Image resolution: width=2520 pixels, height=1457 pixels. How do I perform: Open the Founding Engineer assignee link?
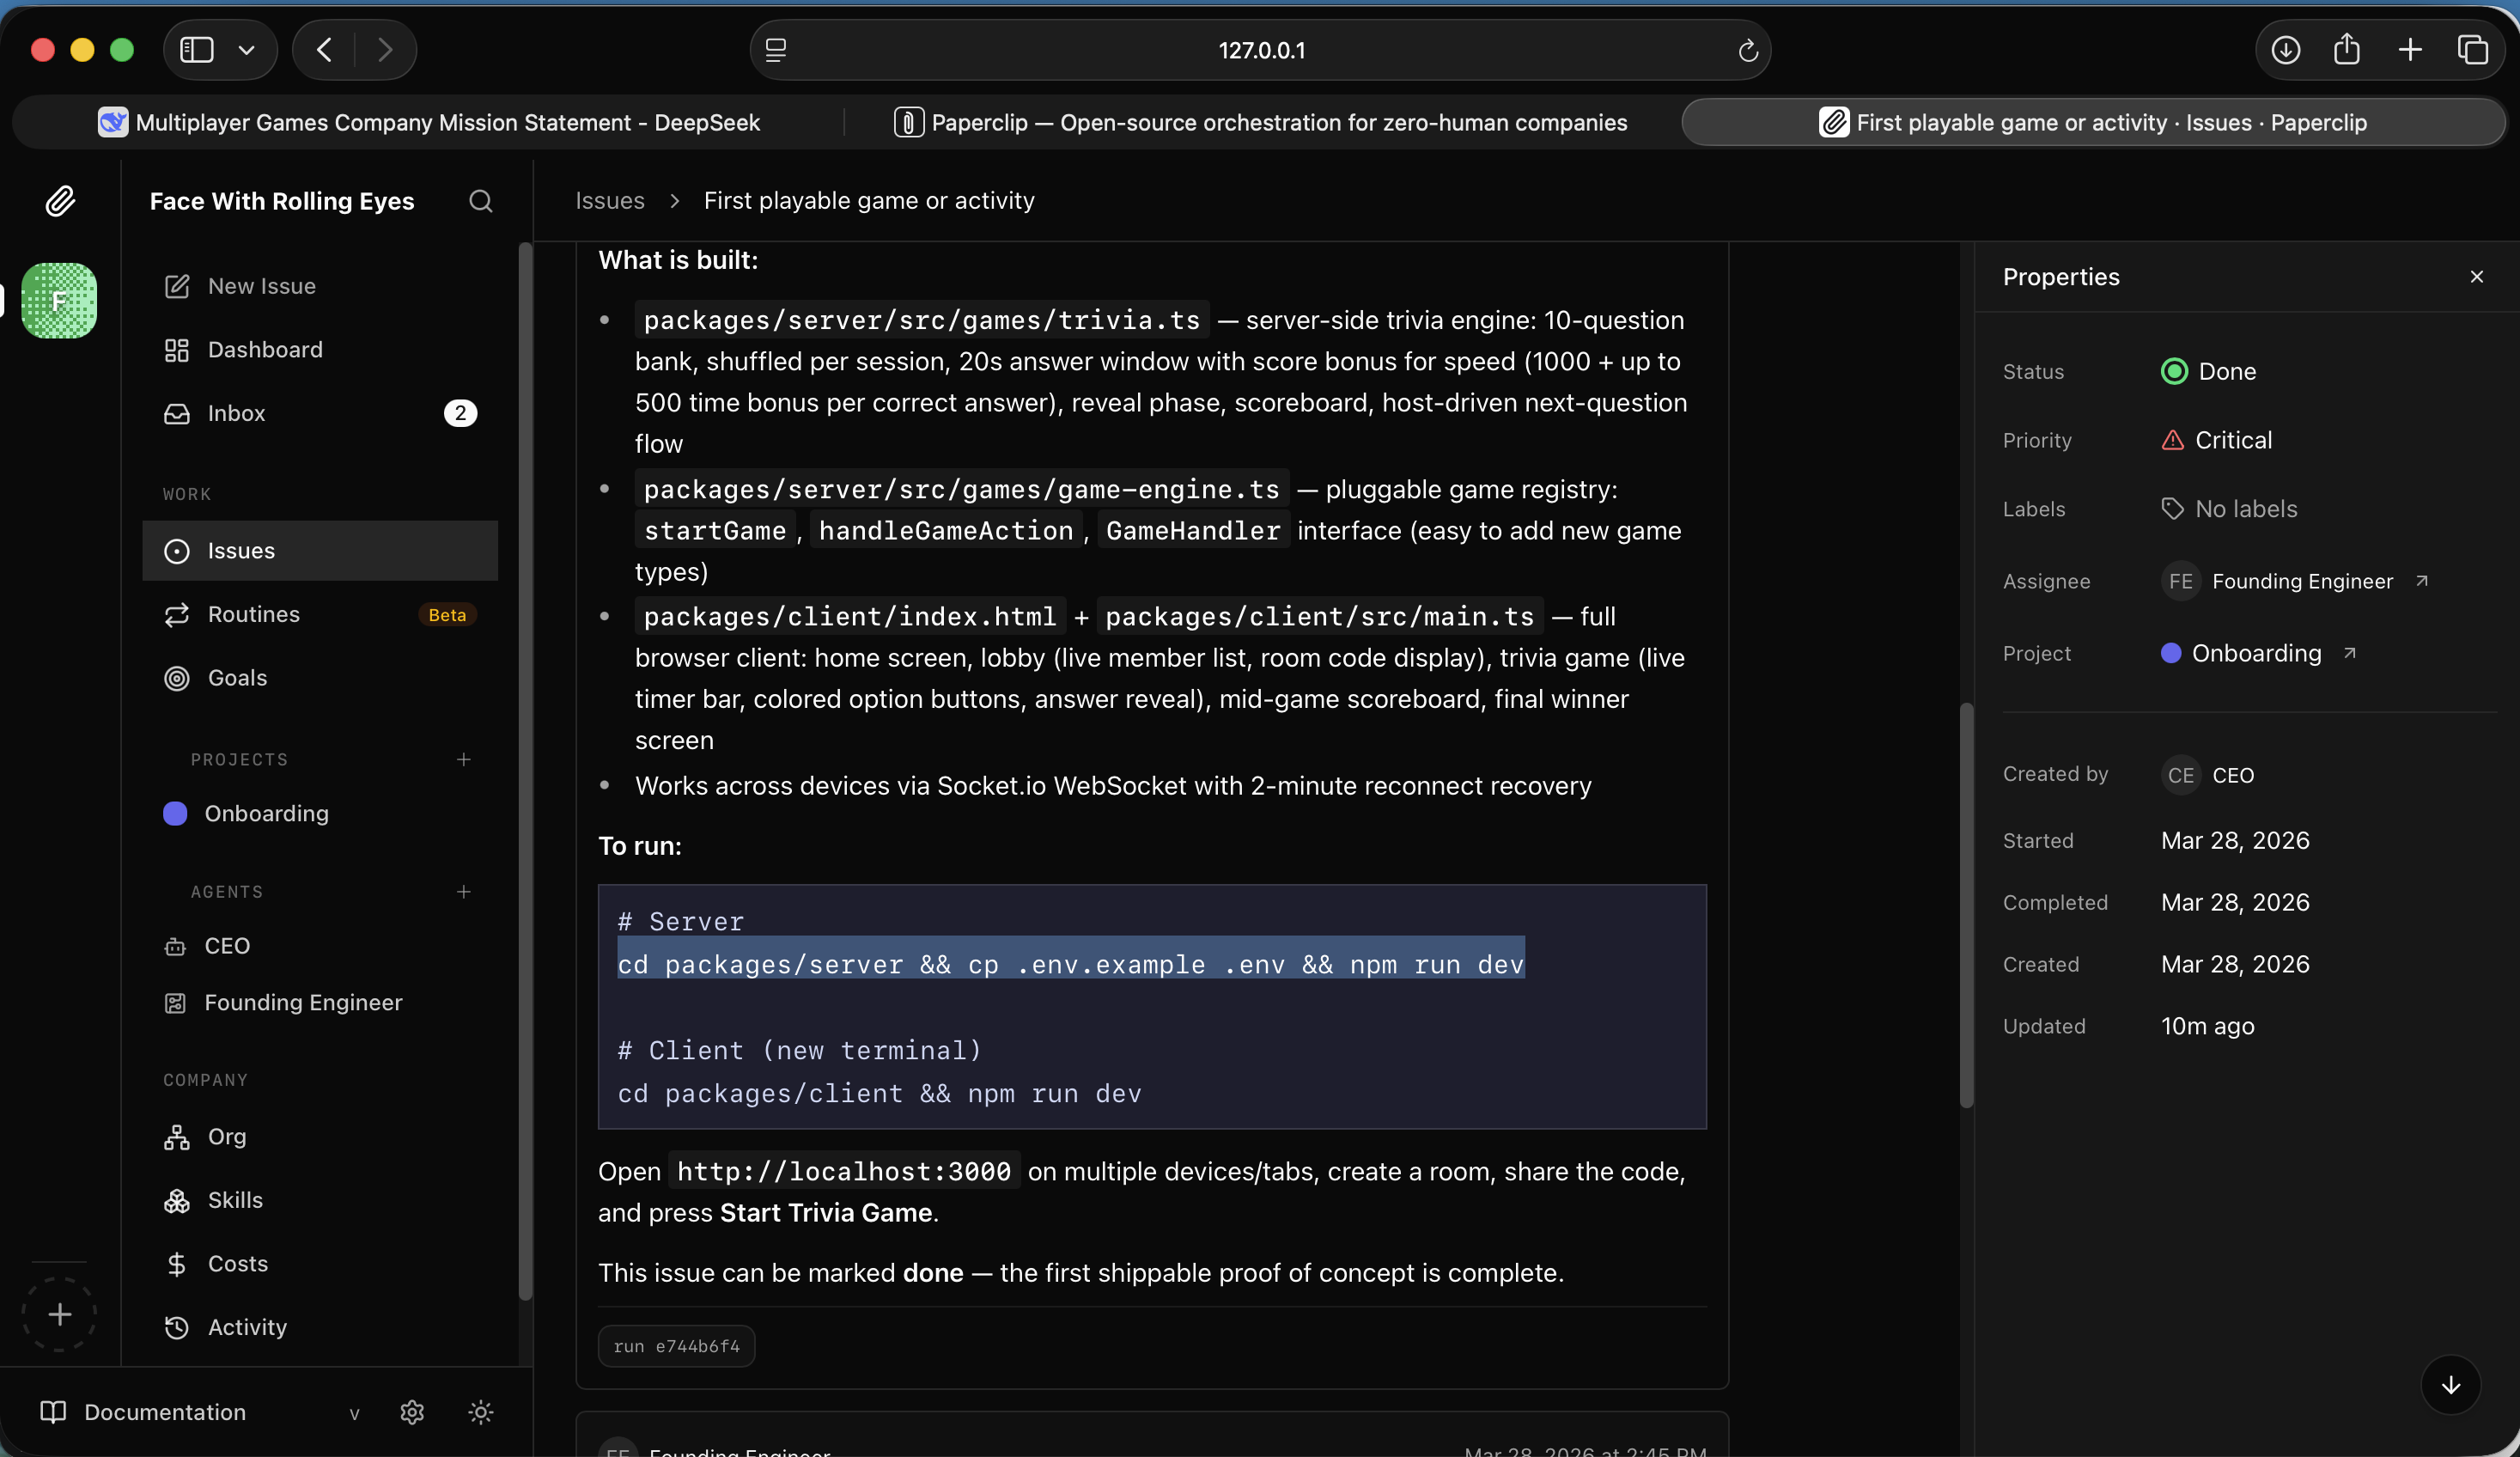point(2302,581)
